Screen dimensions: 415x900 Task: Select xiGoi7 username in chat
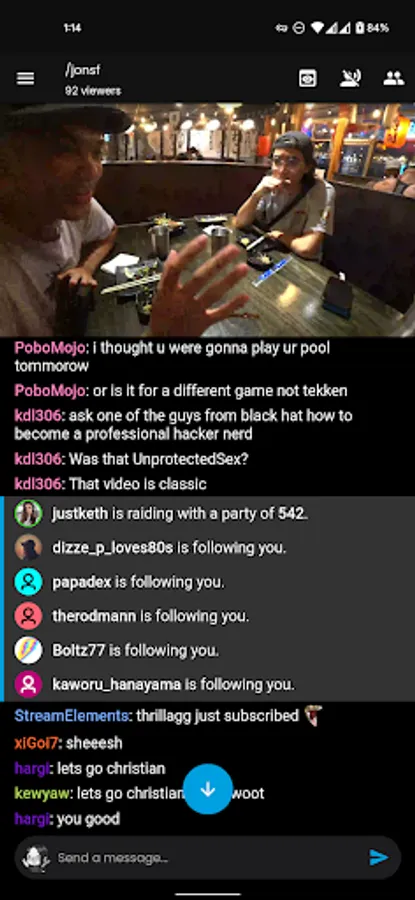[x=36, y=743]
